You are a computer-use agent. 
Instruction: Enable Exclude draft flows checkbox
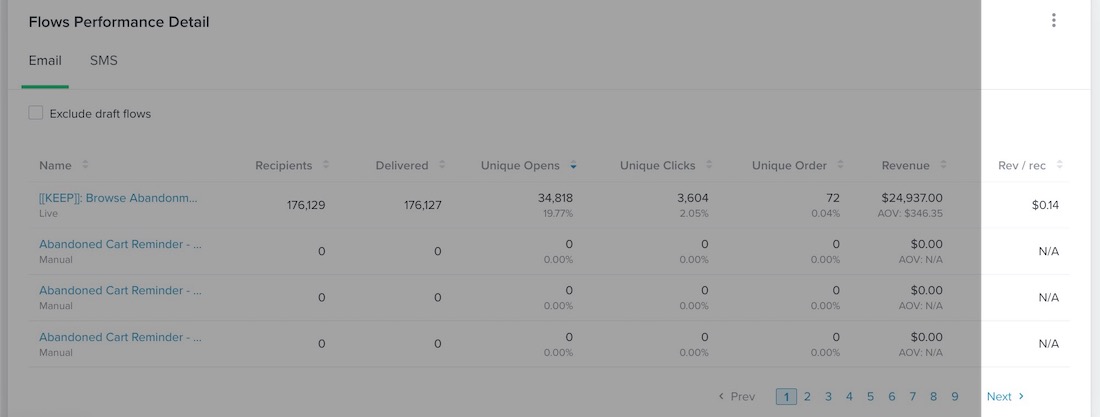(36, 113)
